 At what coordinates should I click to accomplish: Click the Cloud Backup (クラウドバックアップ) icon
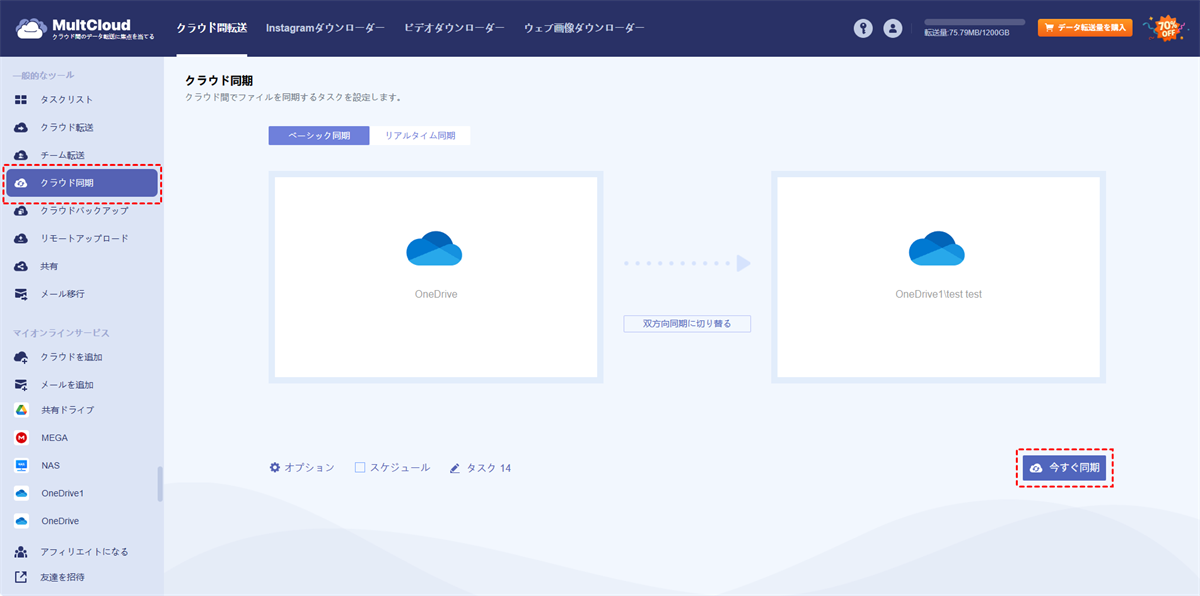[x=21, y=211]
